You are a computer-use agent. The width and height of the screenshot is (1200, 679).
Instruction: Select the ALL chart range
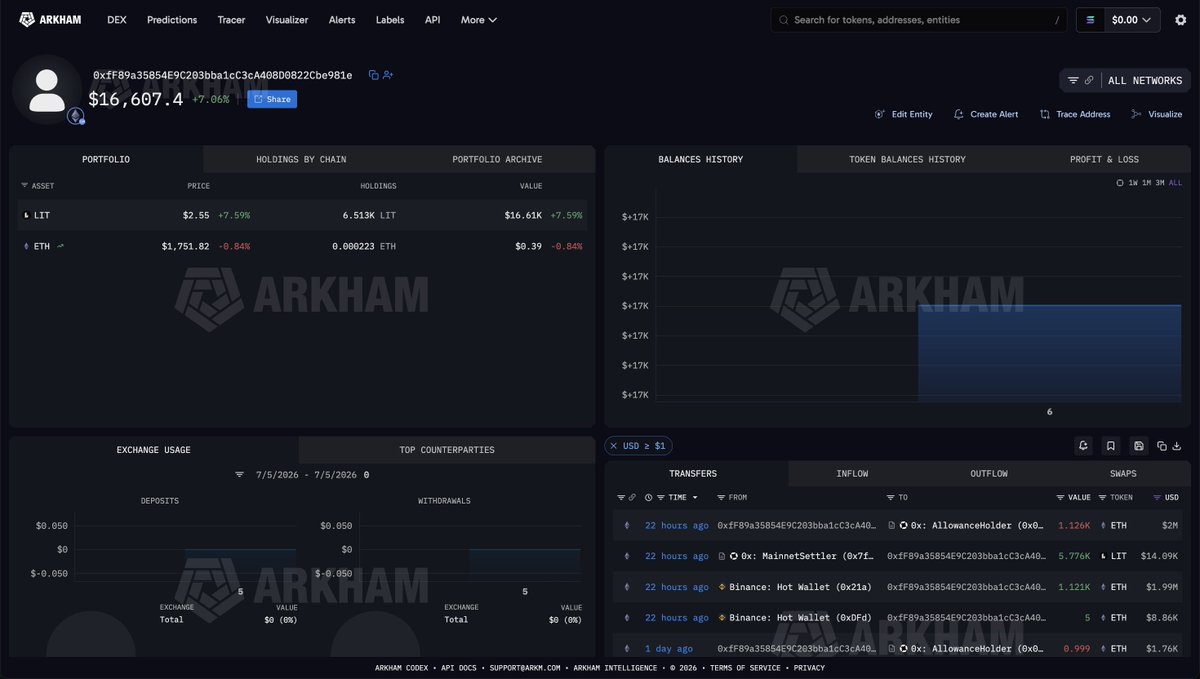pyautogui.click(x=1175, y=183)
